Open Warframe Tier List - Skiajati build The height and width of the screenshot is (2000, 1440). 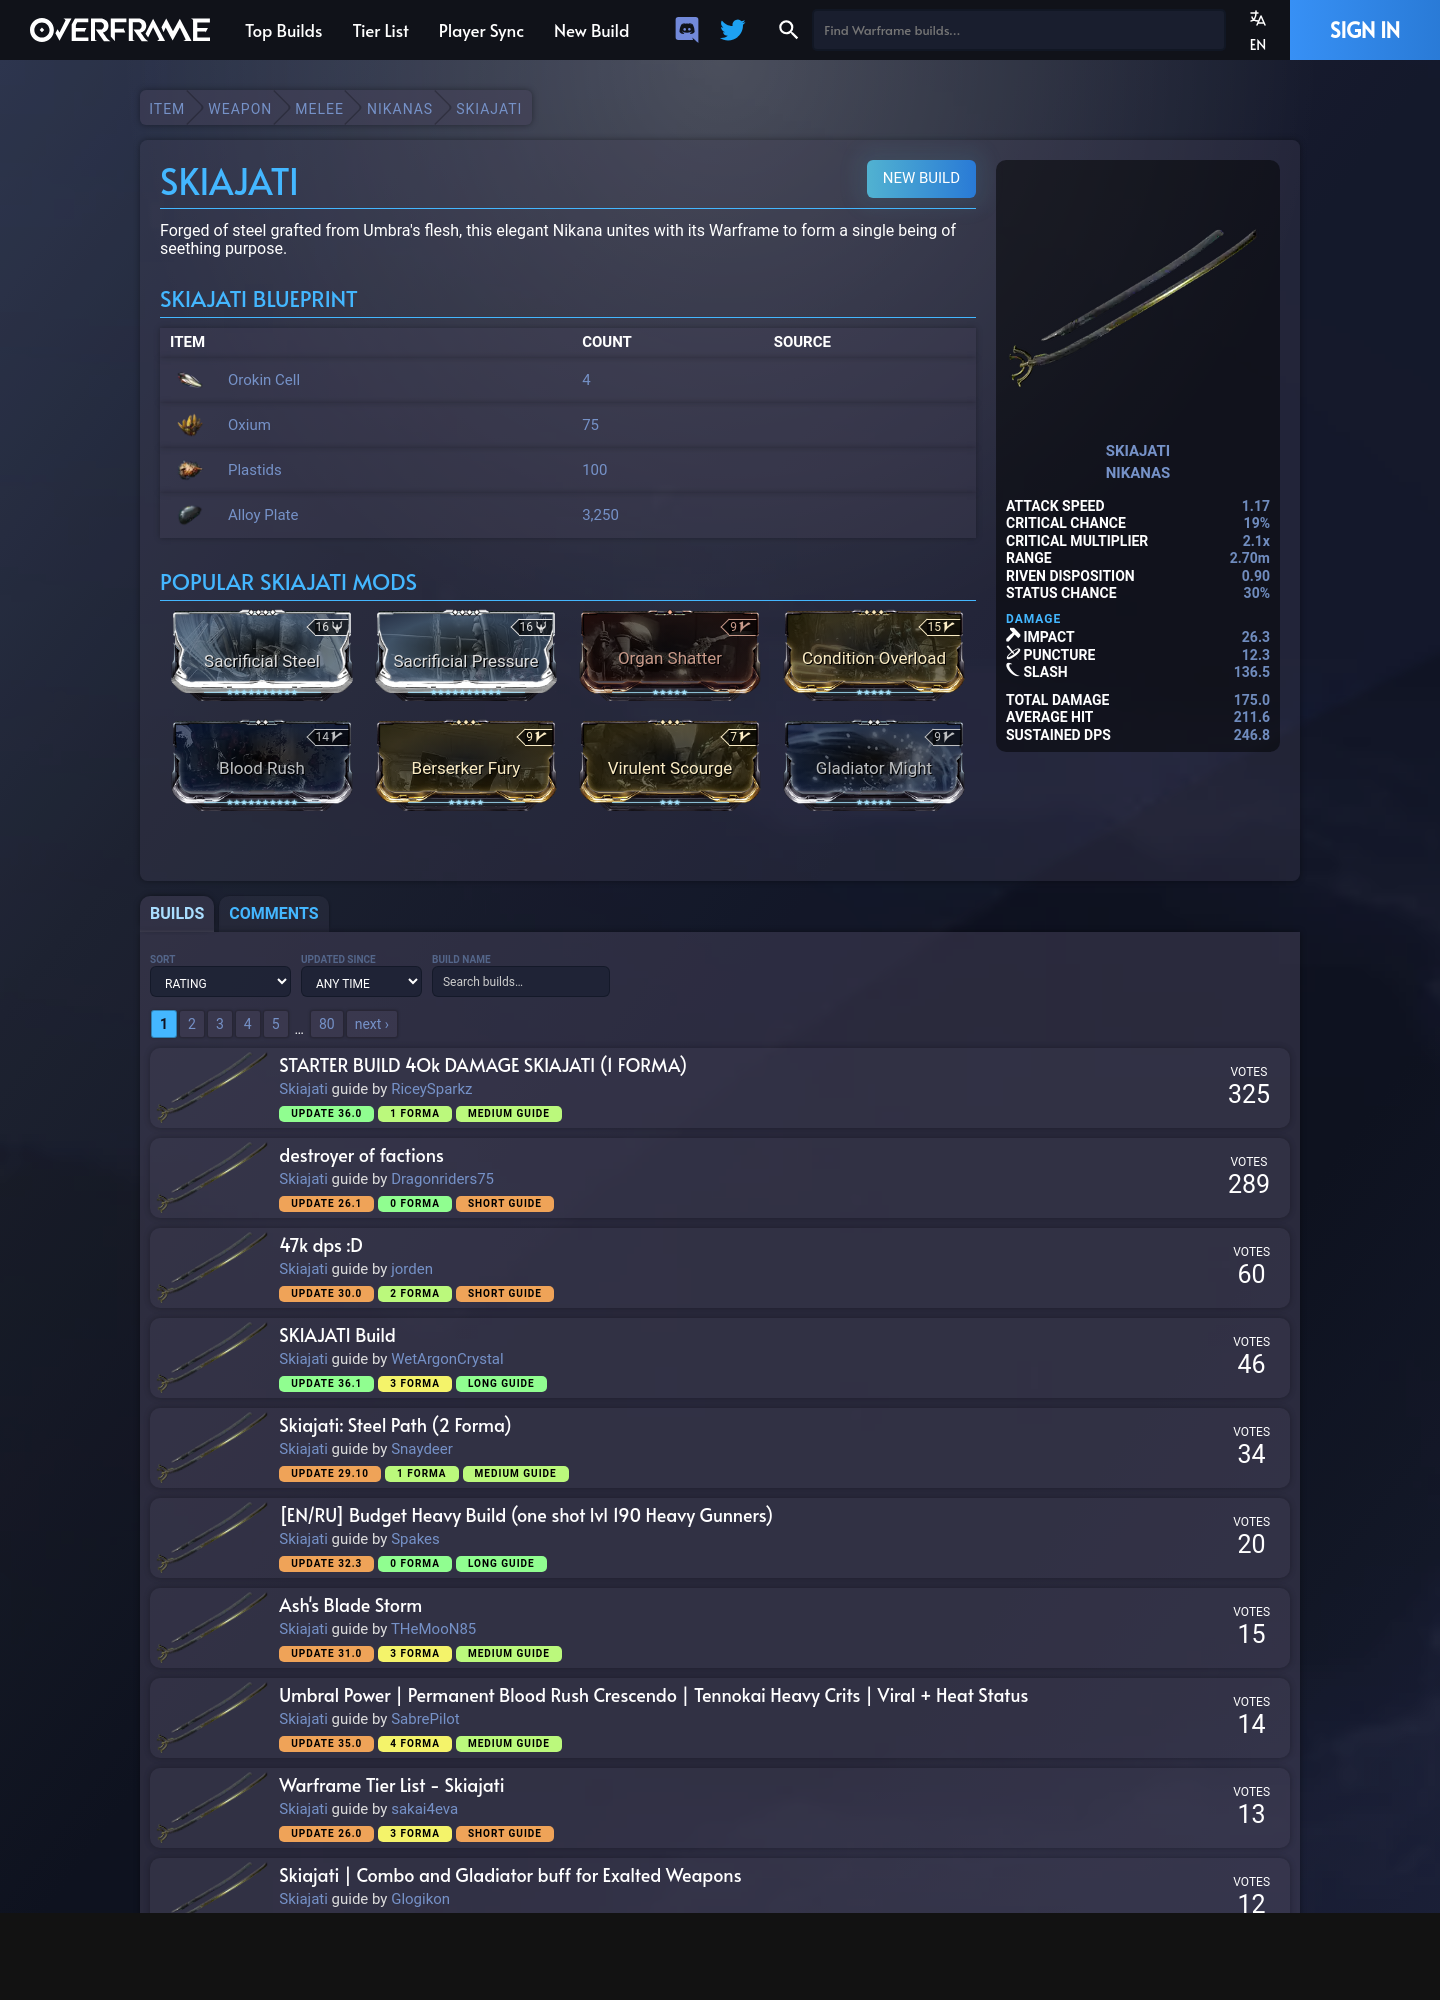click(x=391, y=1785)
